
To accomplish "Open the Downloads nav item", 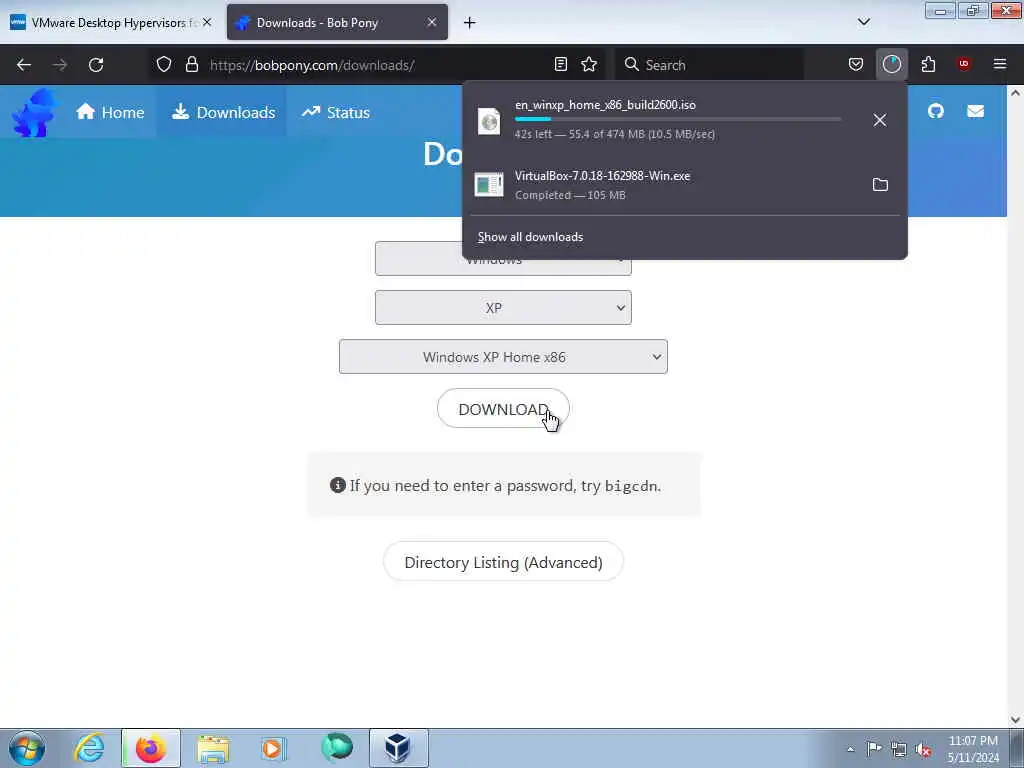I will [x=223, y=112].
